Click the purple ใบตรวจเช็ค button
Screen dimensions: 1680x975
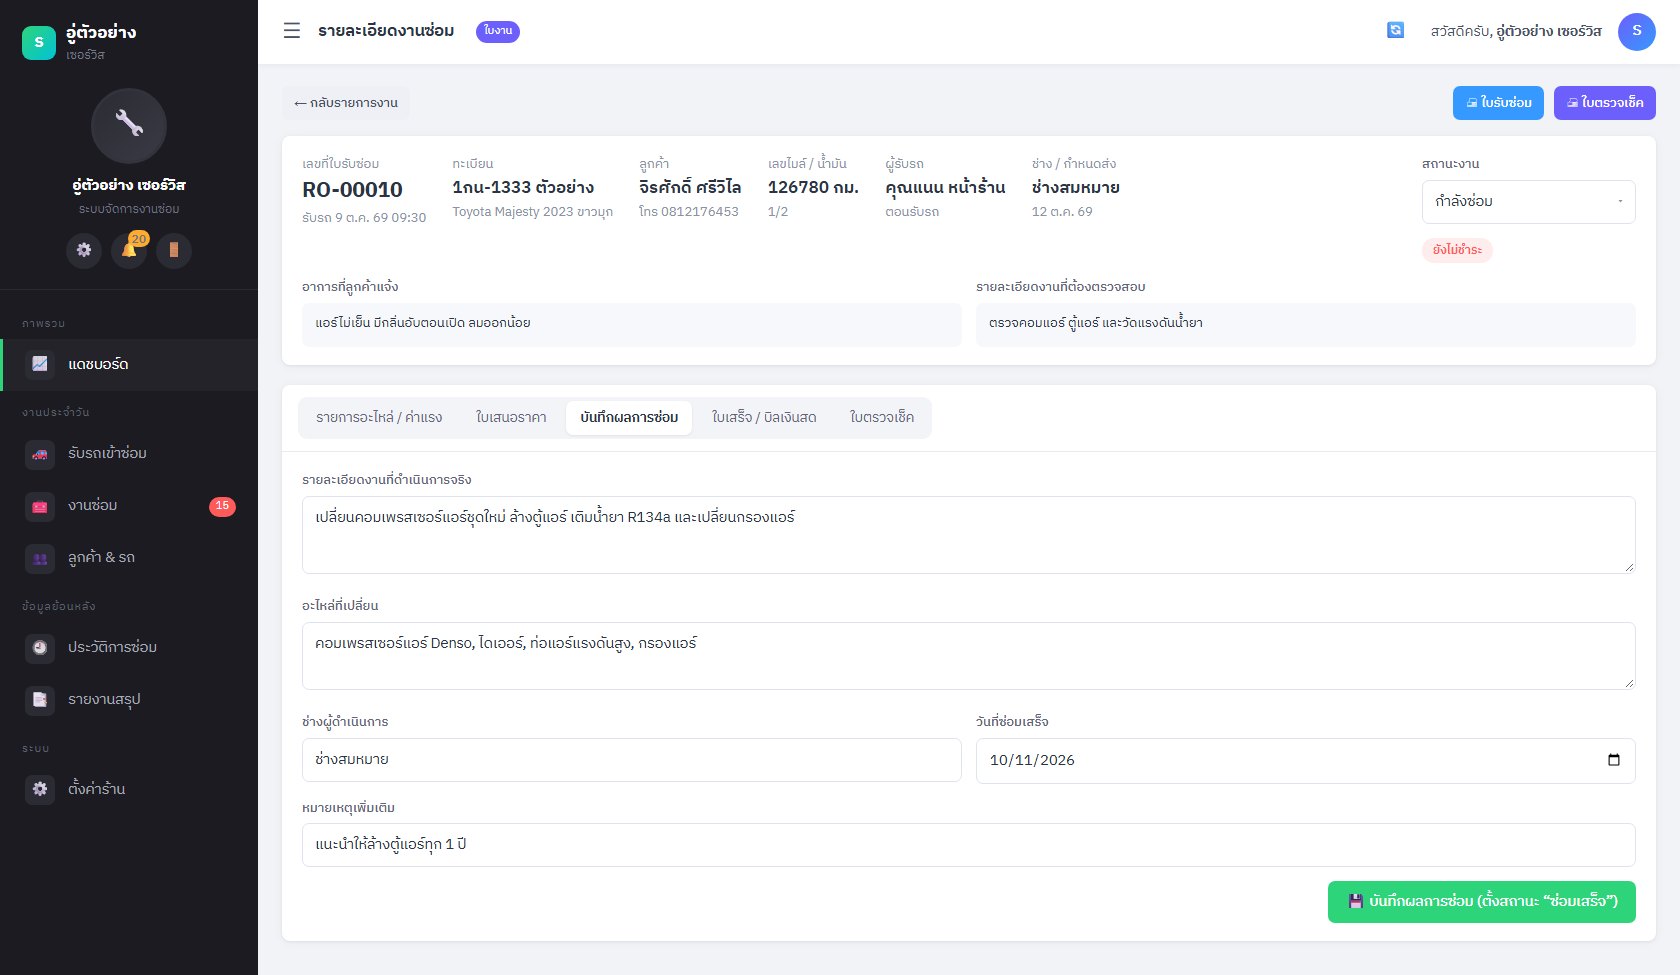[1604, 103]
